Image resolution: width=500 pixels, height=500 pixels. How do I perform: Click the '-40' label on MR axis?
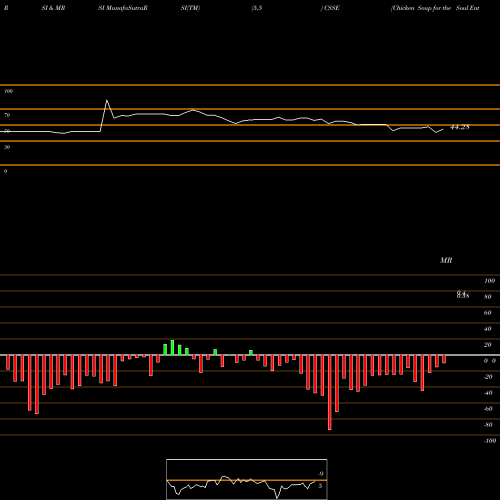(x=488, y=393)
